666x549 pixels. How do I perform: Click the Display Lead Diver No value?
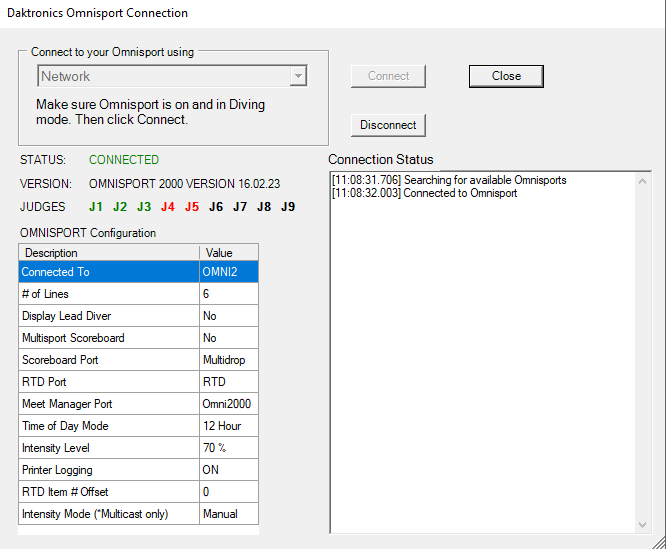(x=229, y=316)
